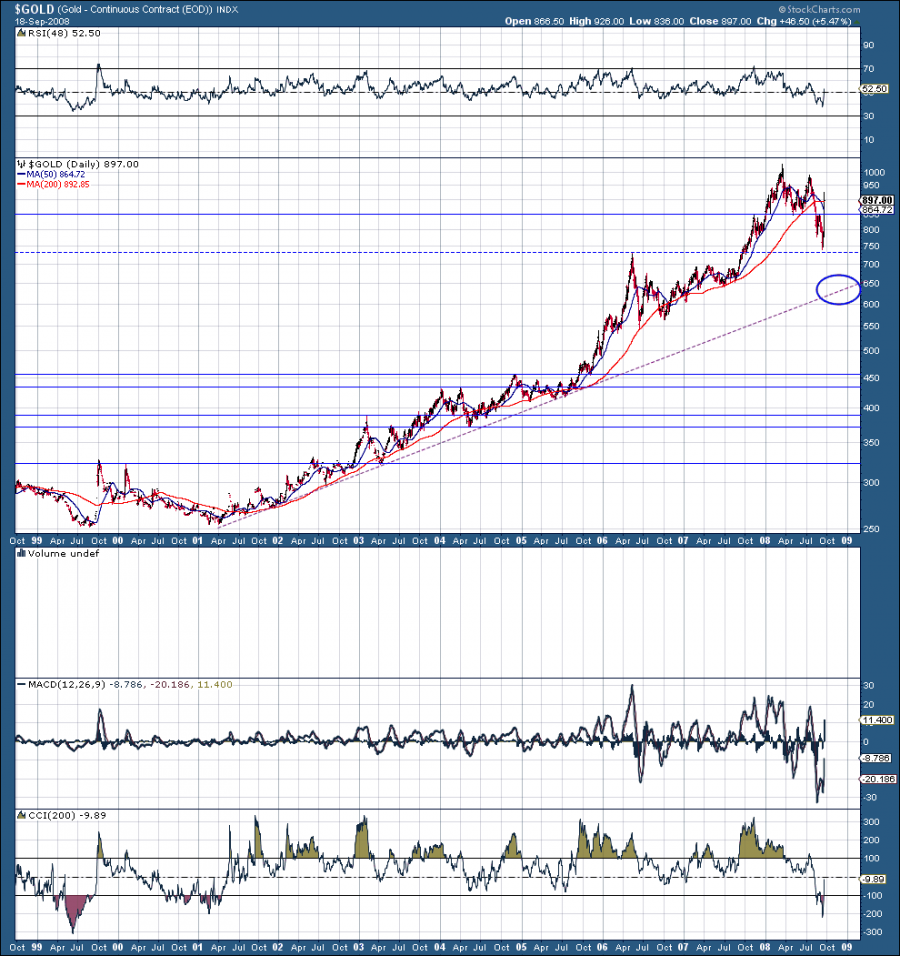Click the 897.00 price tag on axis

point(877,200)
